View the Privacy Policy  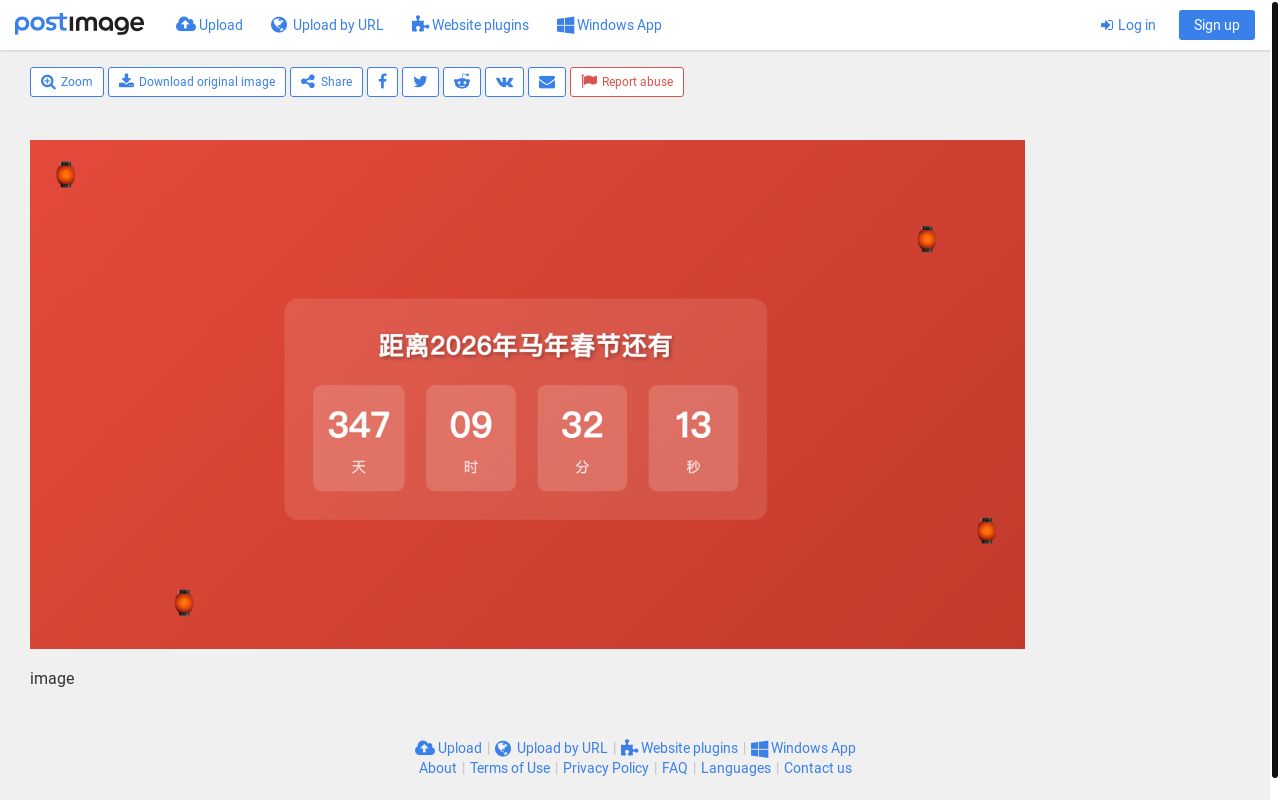(x=606, y=768)
